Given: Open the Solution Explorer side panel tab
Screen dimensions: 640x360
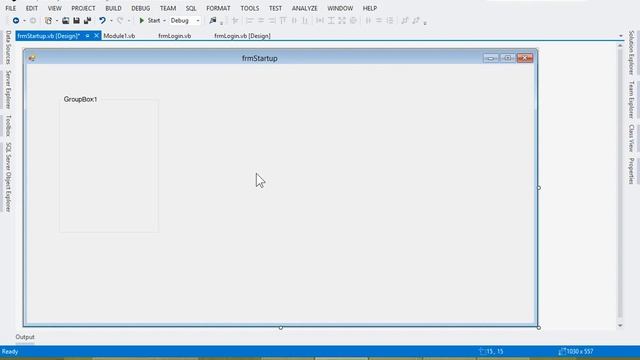Looking at the screenshot, I should tap(631, 53).
